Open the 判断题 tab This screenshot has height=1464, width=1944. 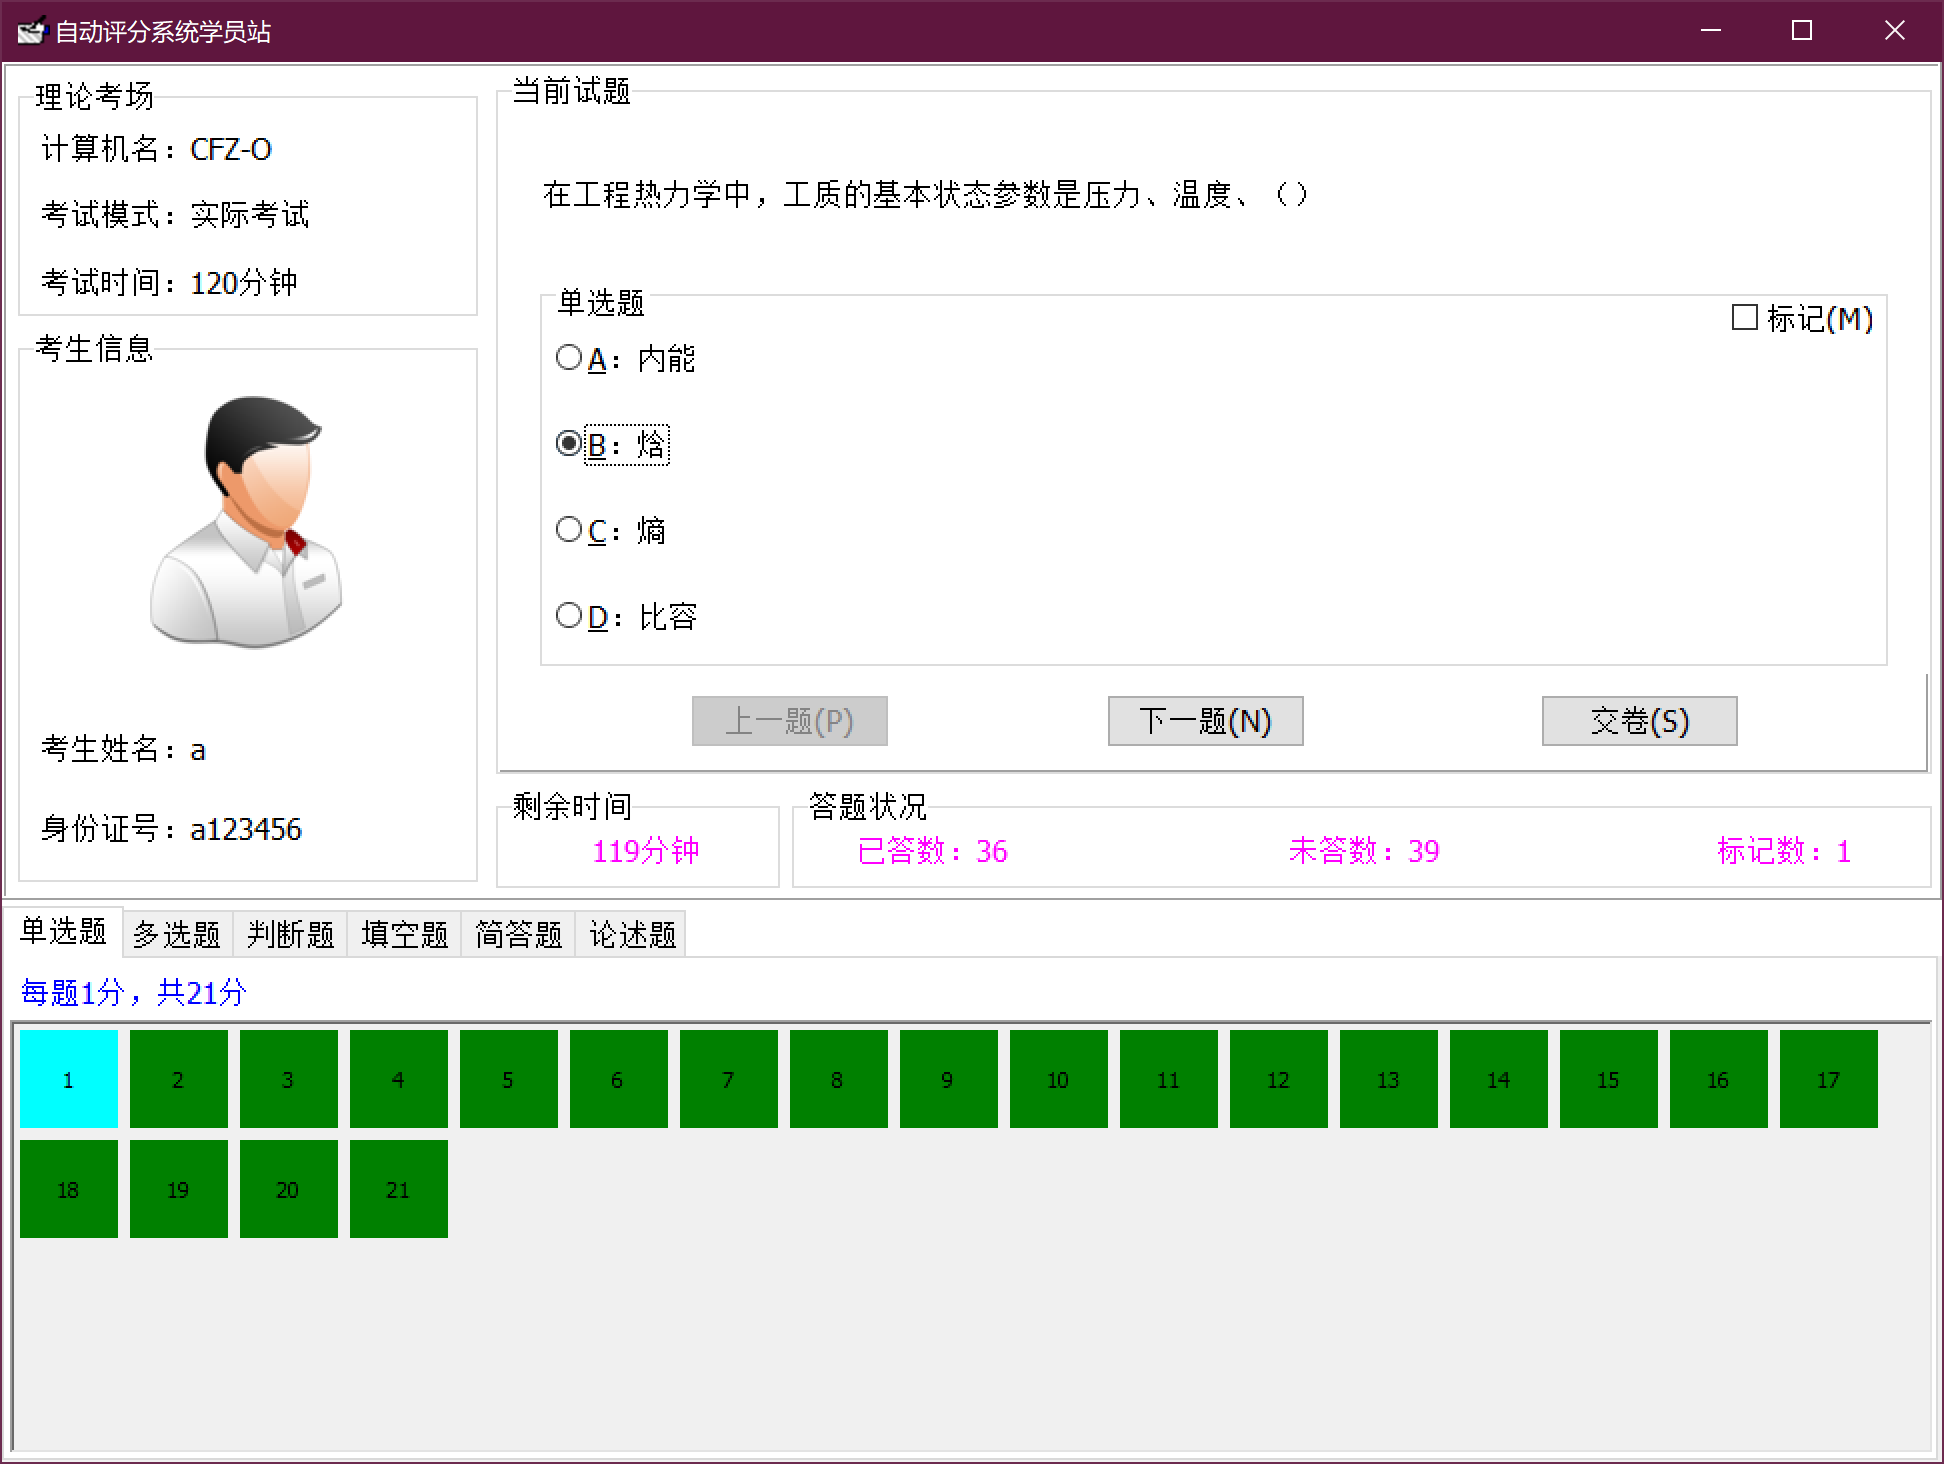[290, 935]
